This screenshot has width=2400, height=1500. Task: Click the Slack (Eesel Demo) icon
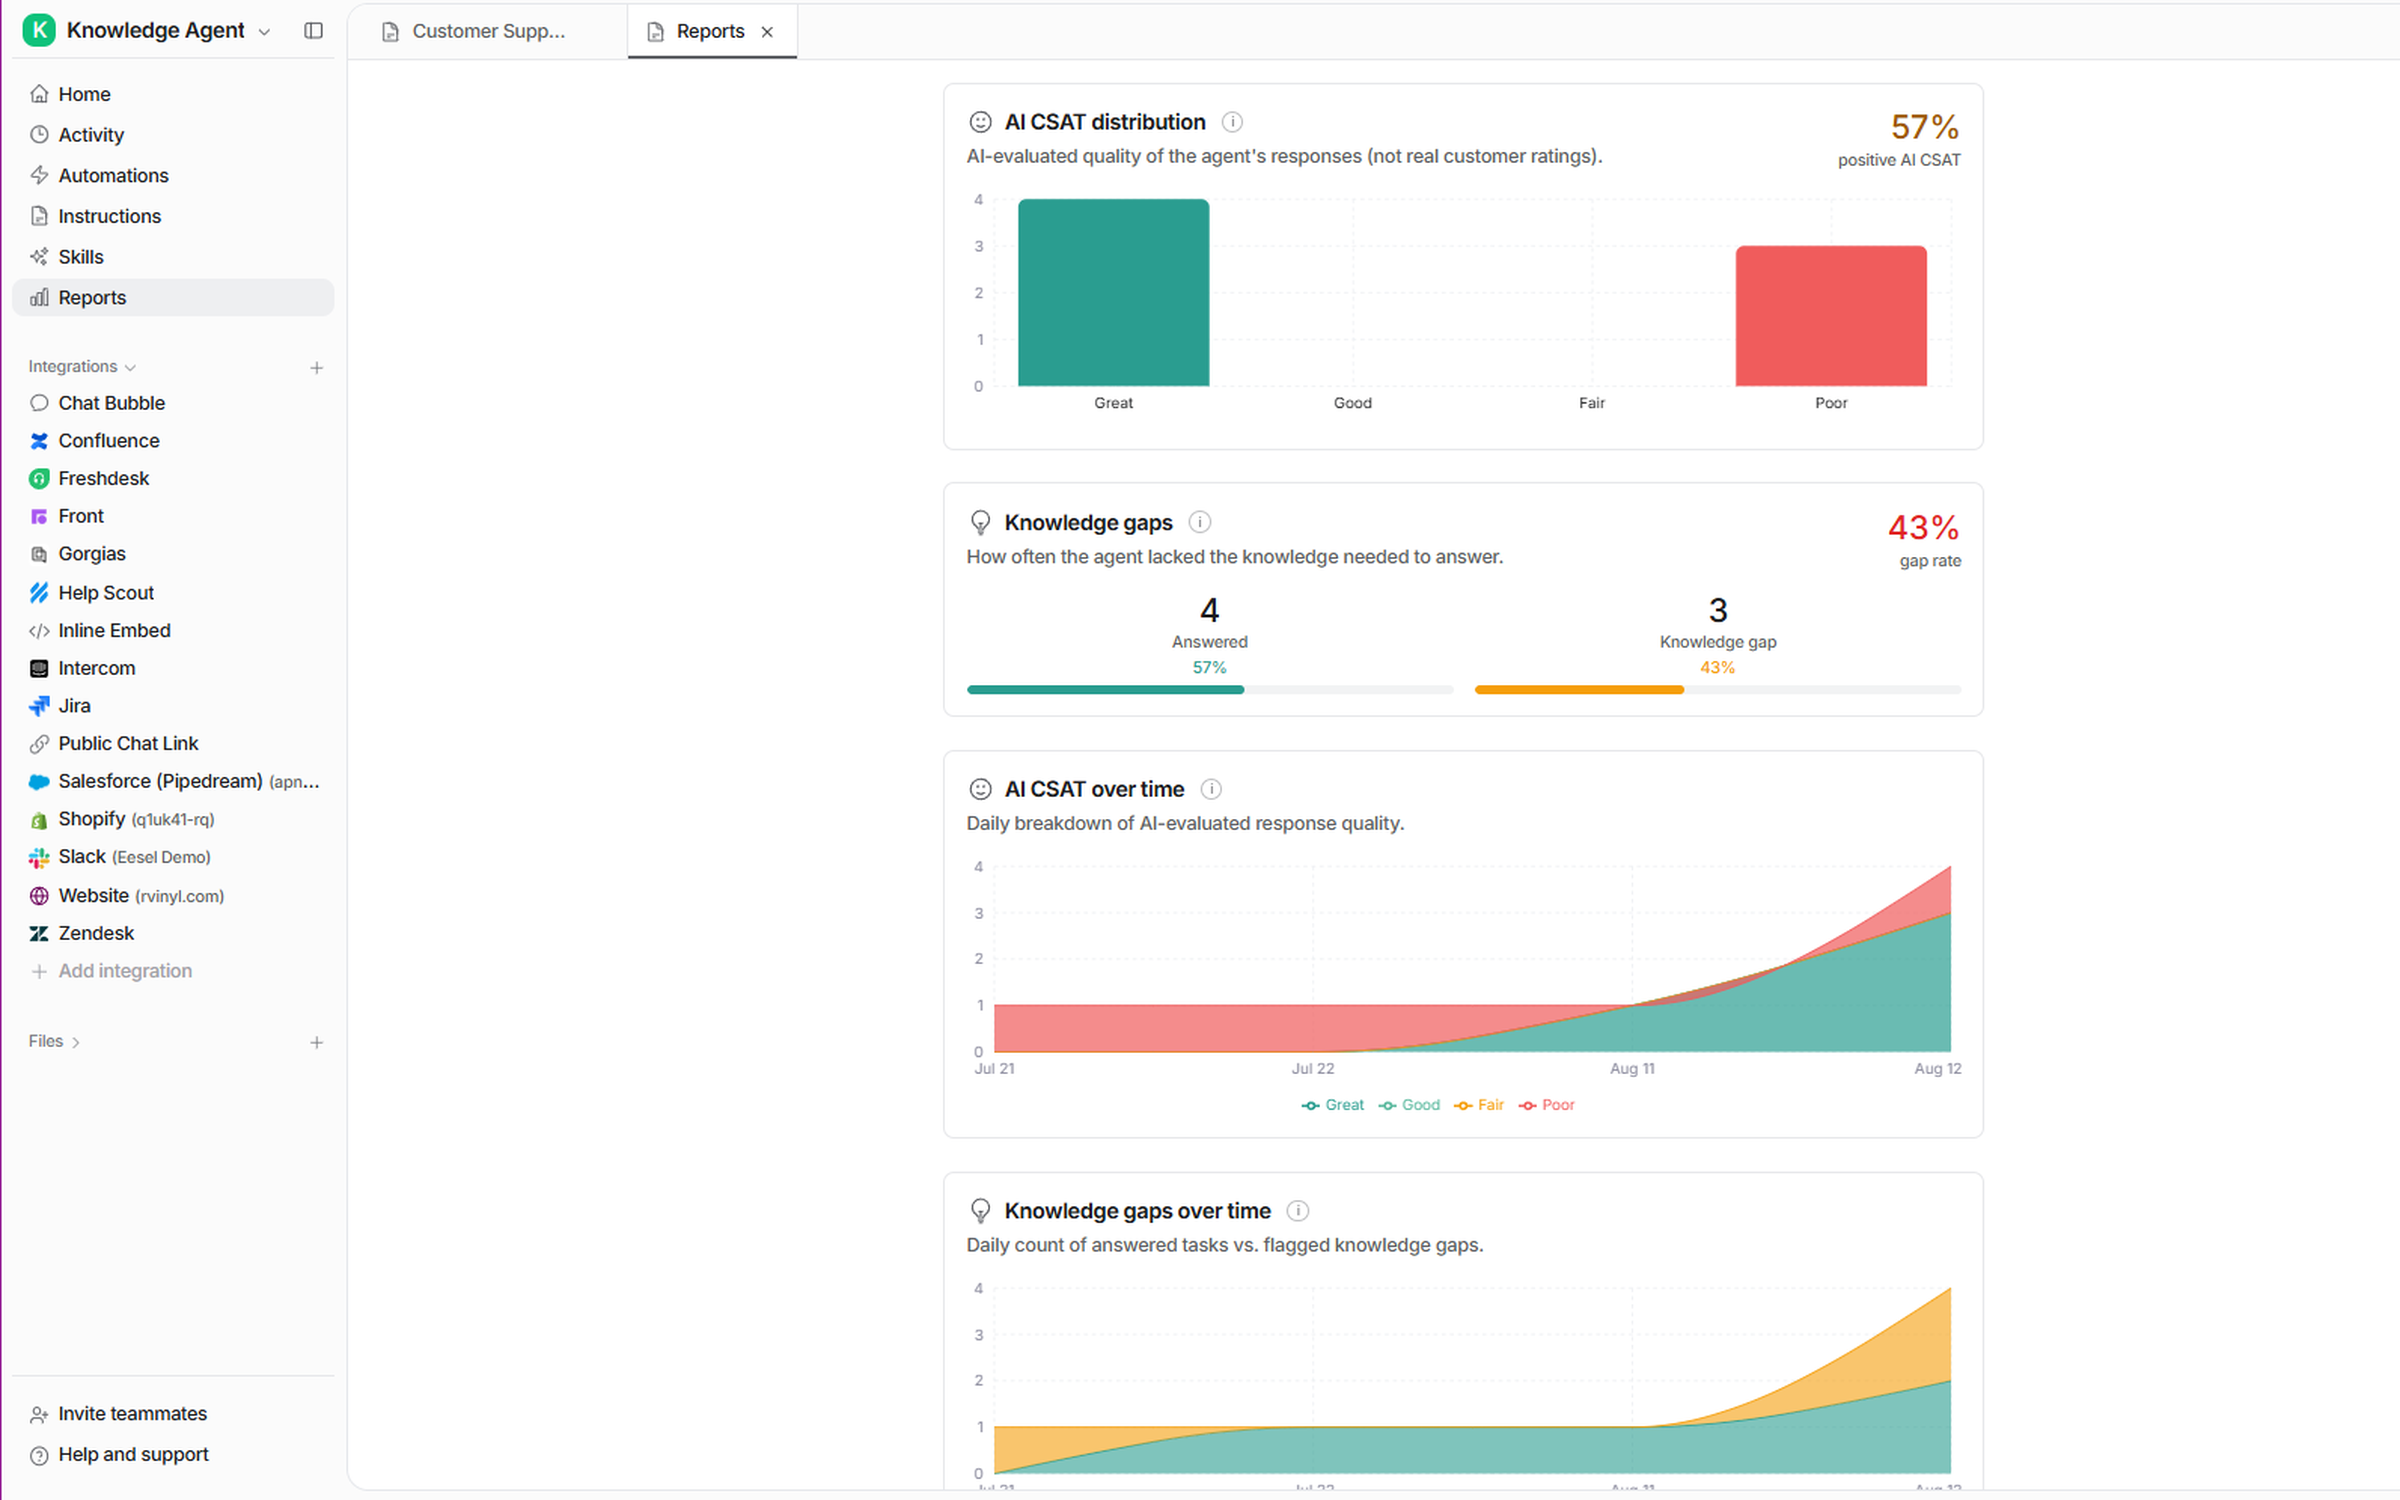point(39,858)
